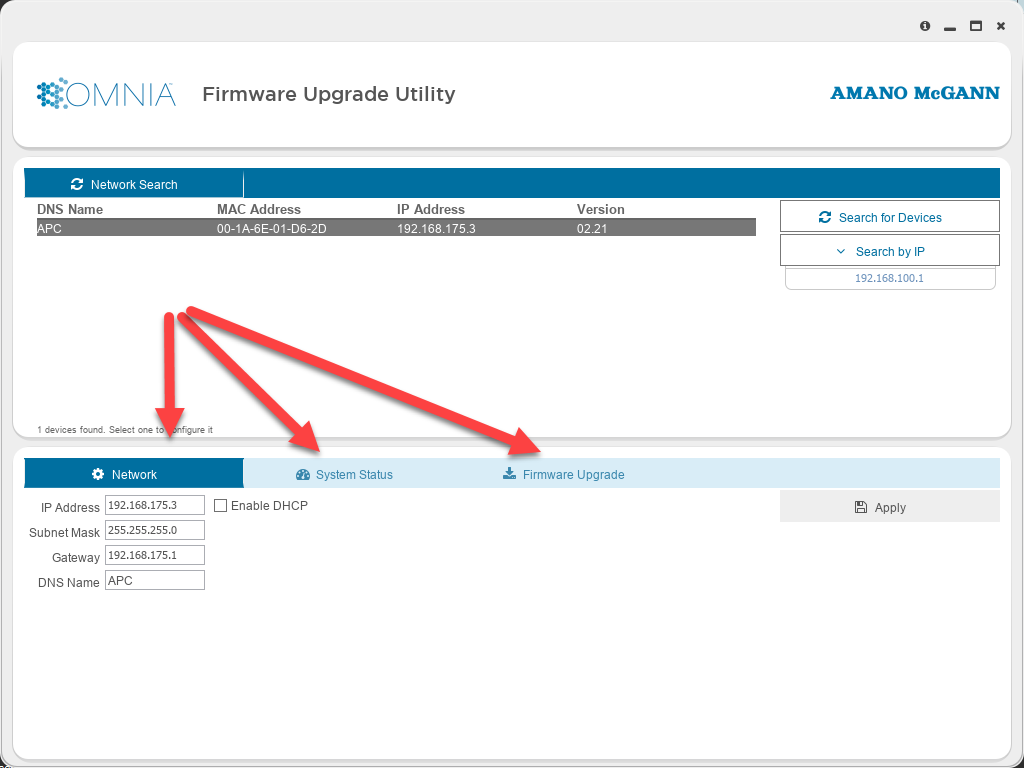The height and width of the screenshot is (768, 1024).
Task: Switch to the Network tab
Action: coord(134,473)
